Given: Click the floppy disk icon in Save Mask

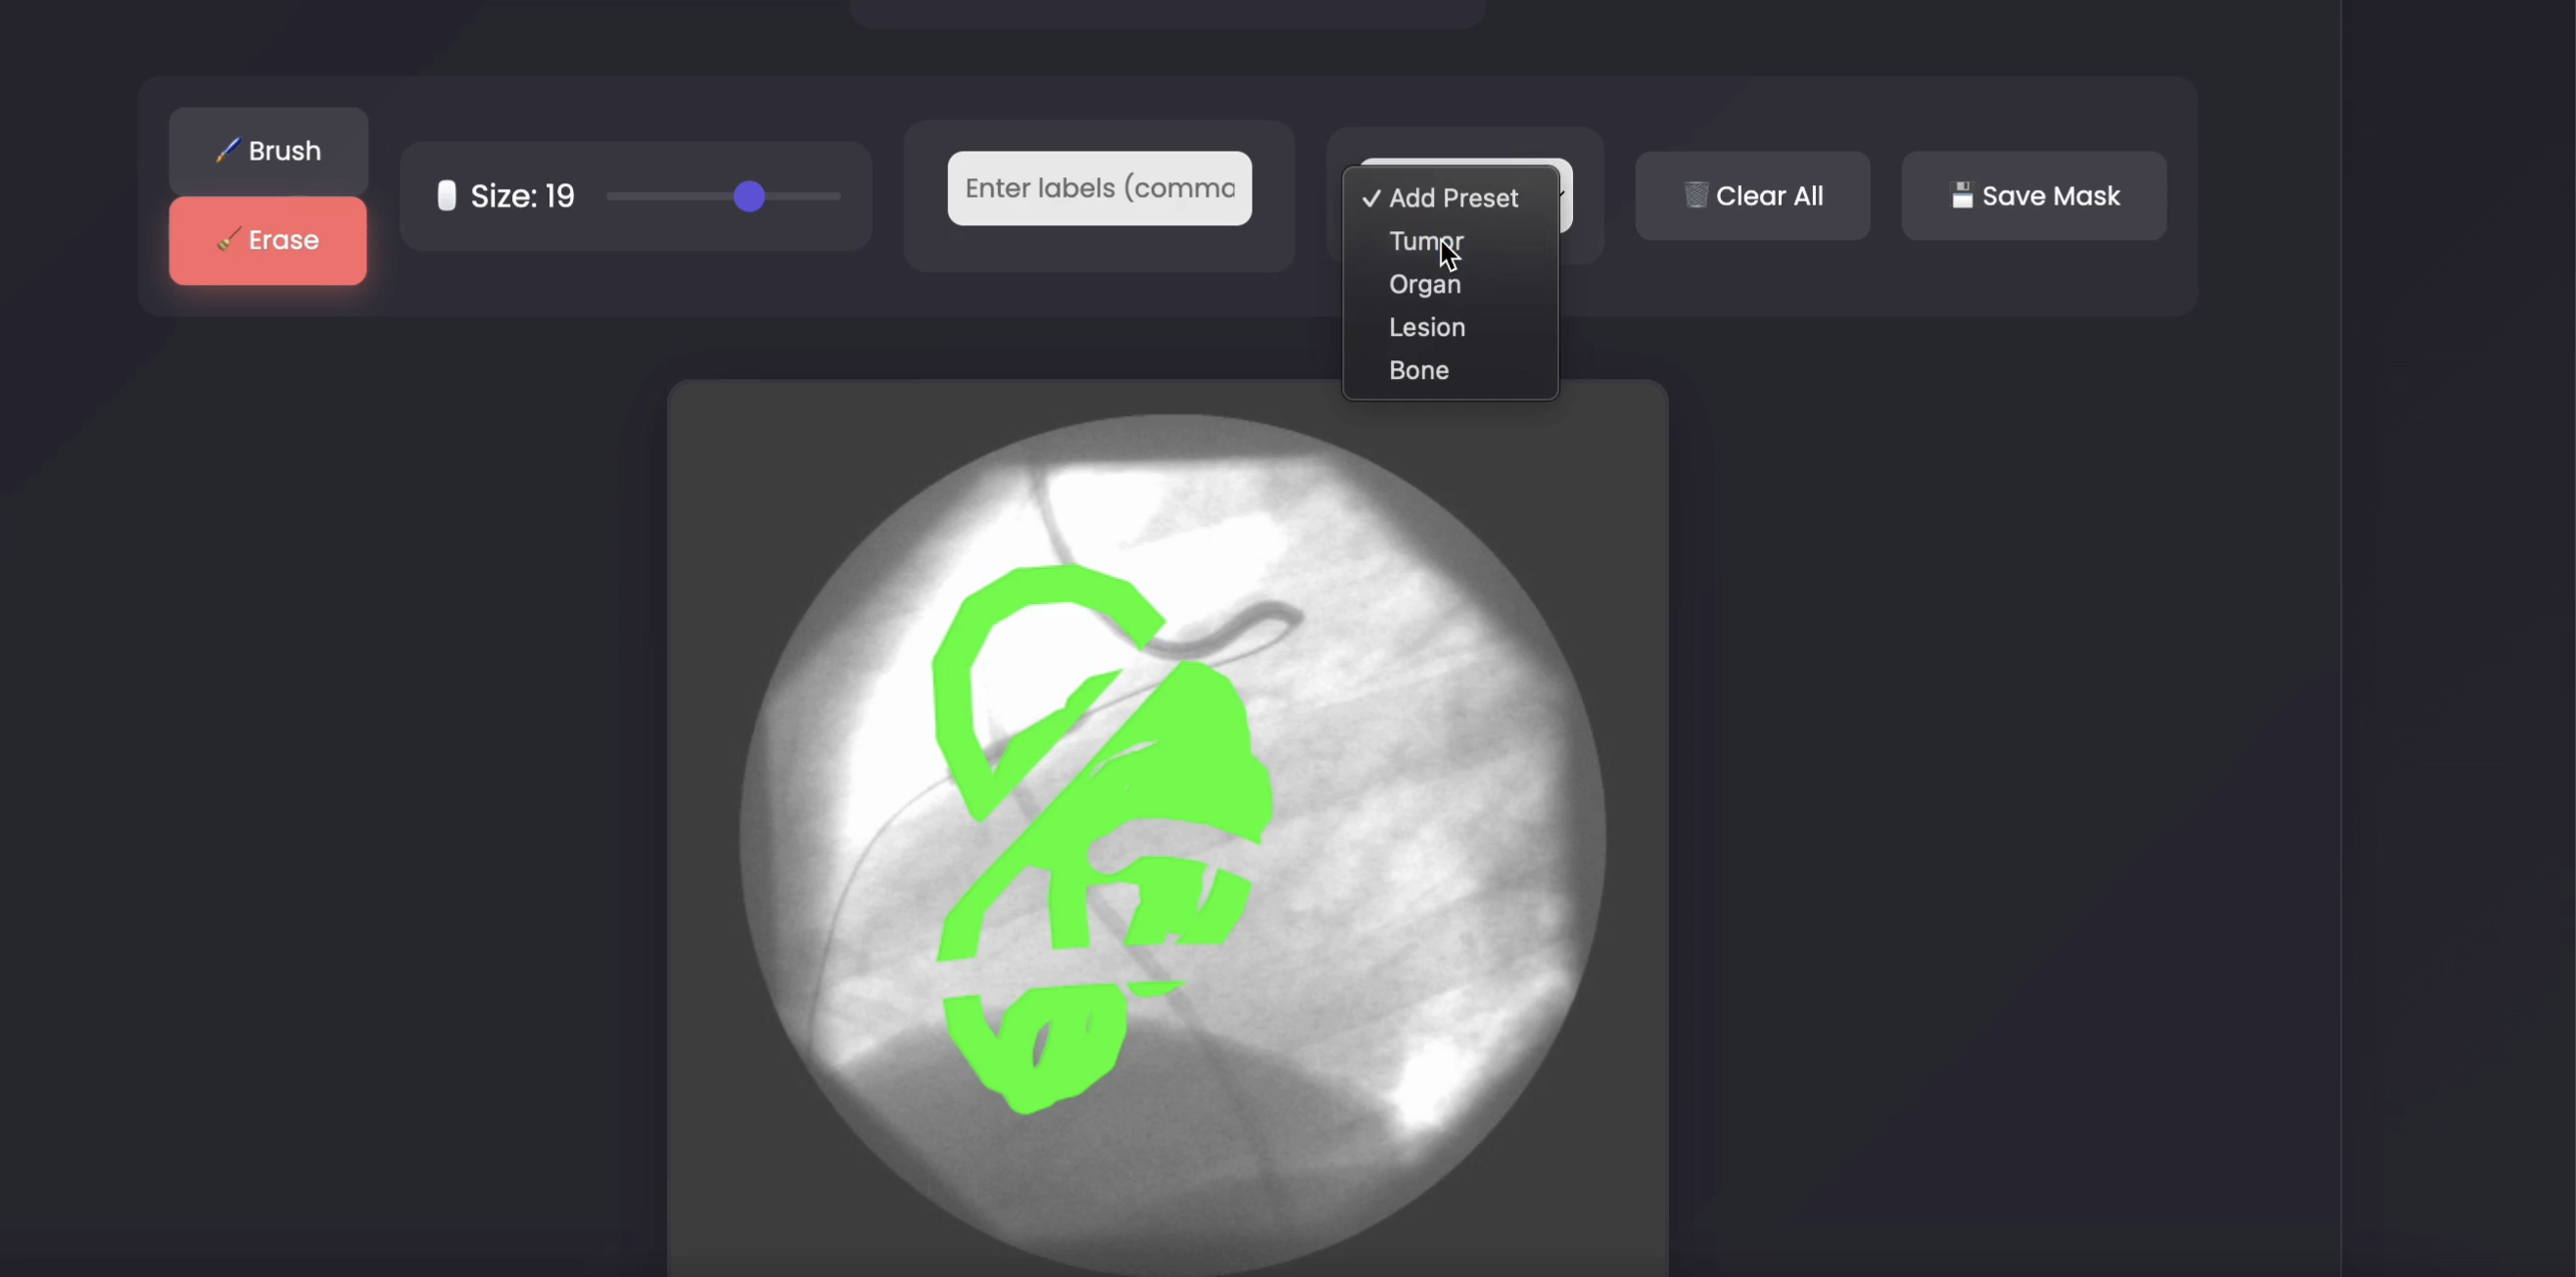Looking at the screenshot, I should point(1962,196).
